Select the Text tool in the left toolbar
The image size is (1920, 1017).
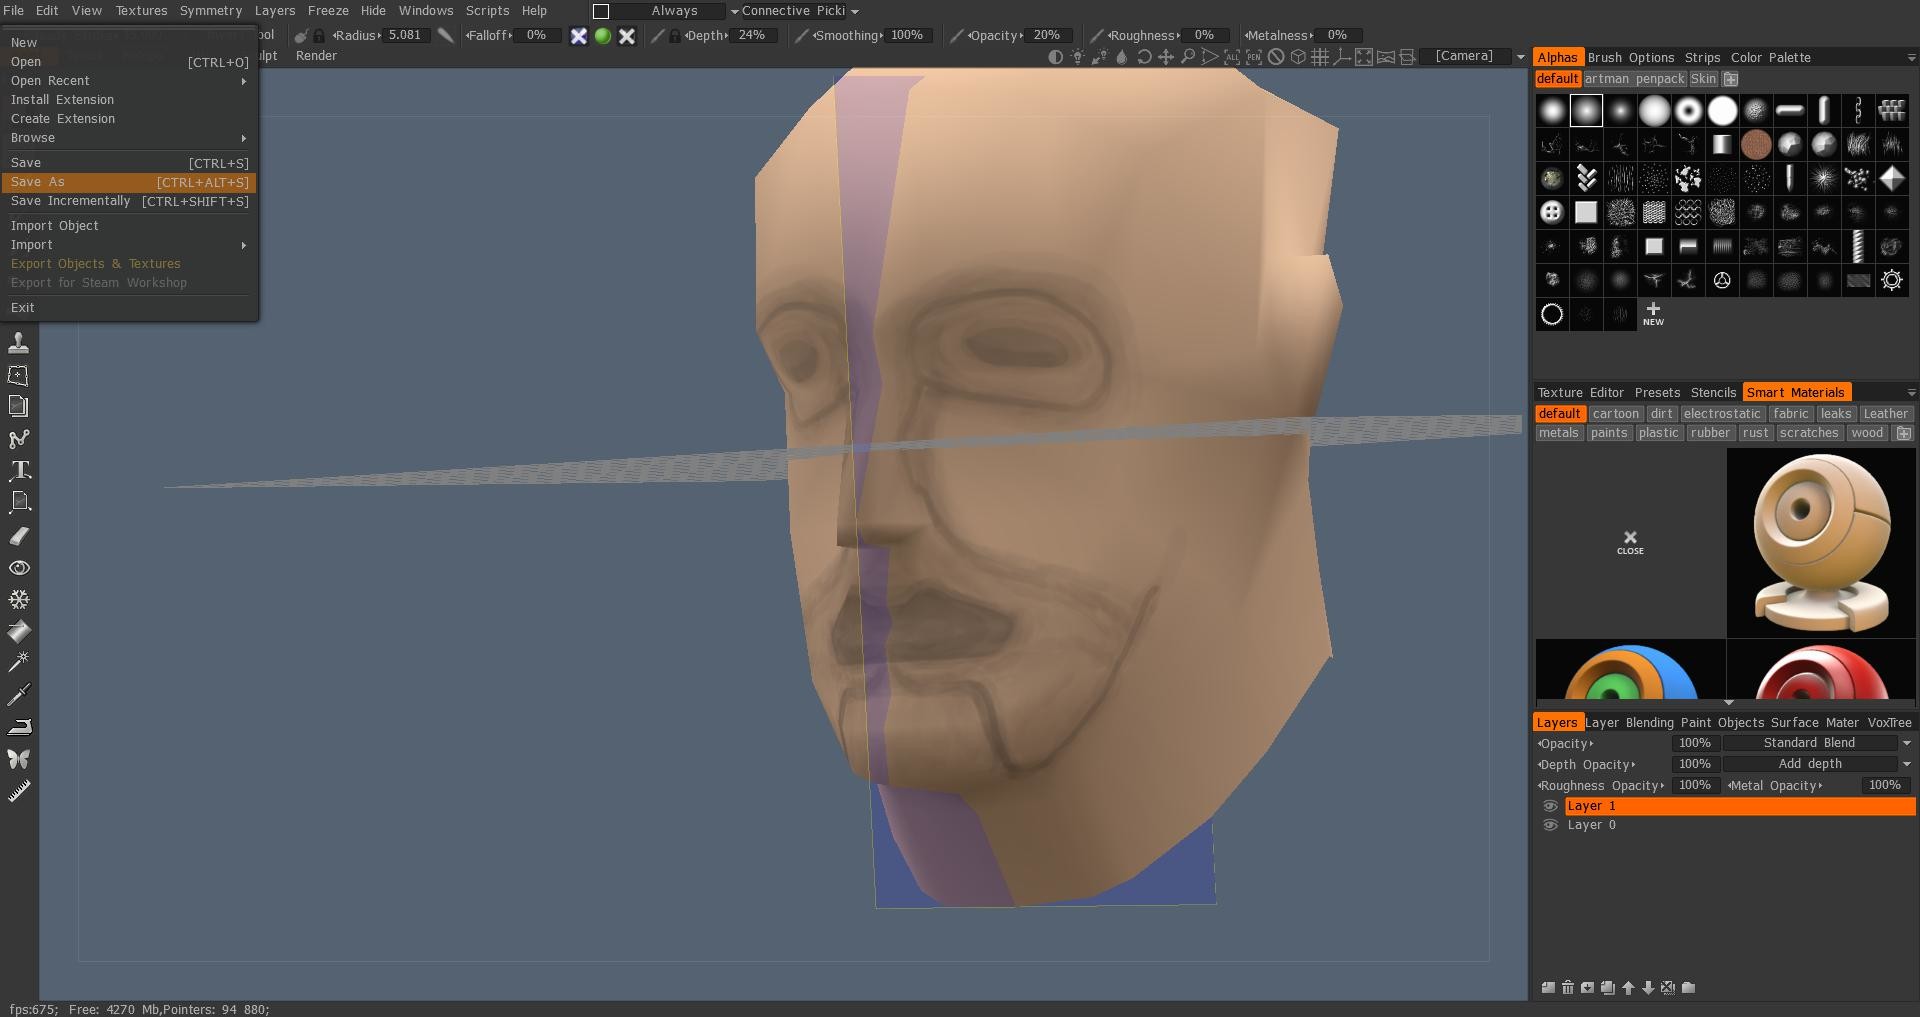pyautogui.click(x=19, y=470)
